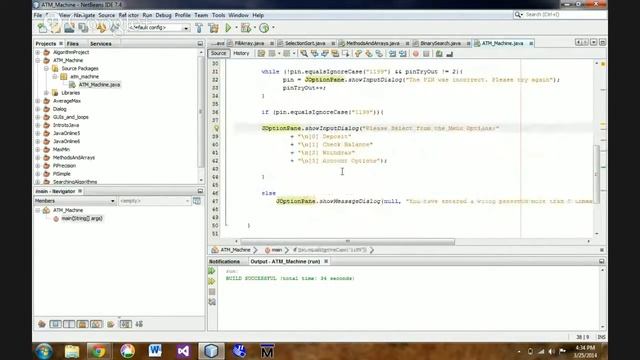Click the last edit location icon in editor toolbar
Viewport: 640px width, 360px height.
261,53
